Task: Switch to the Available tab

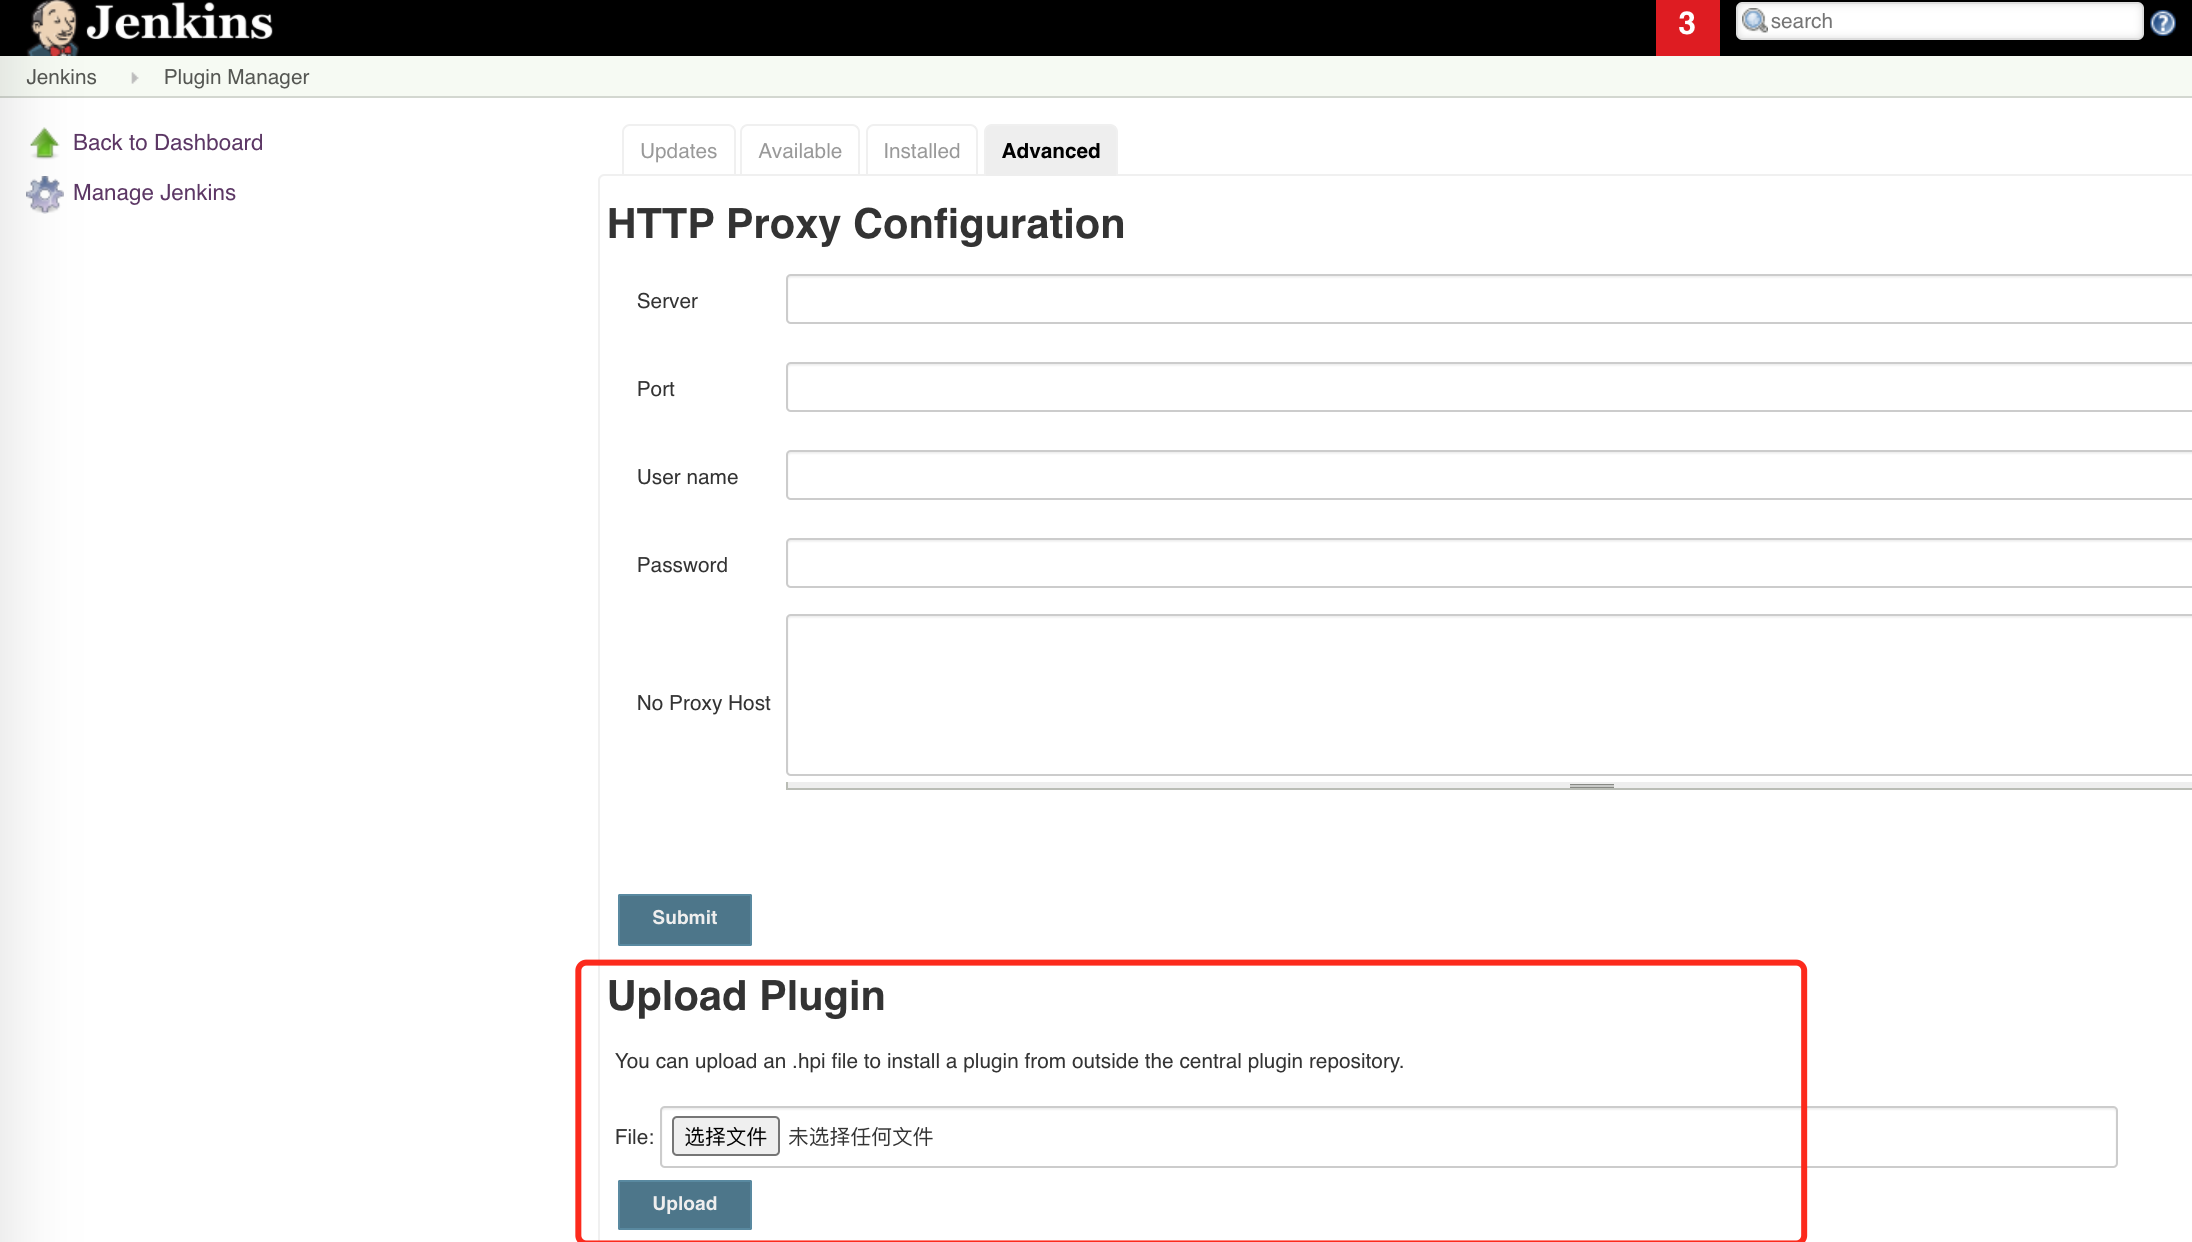Action: point(800,151)
